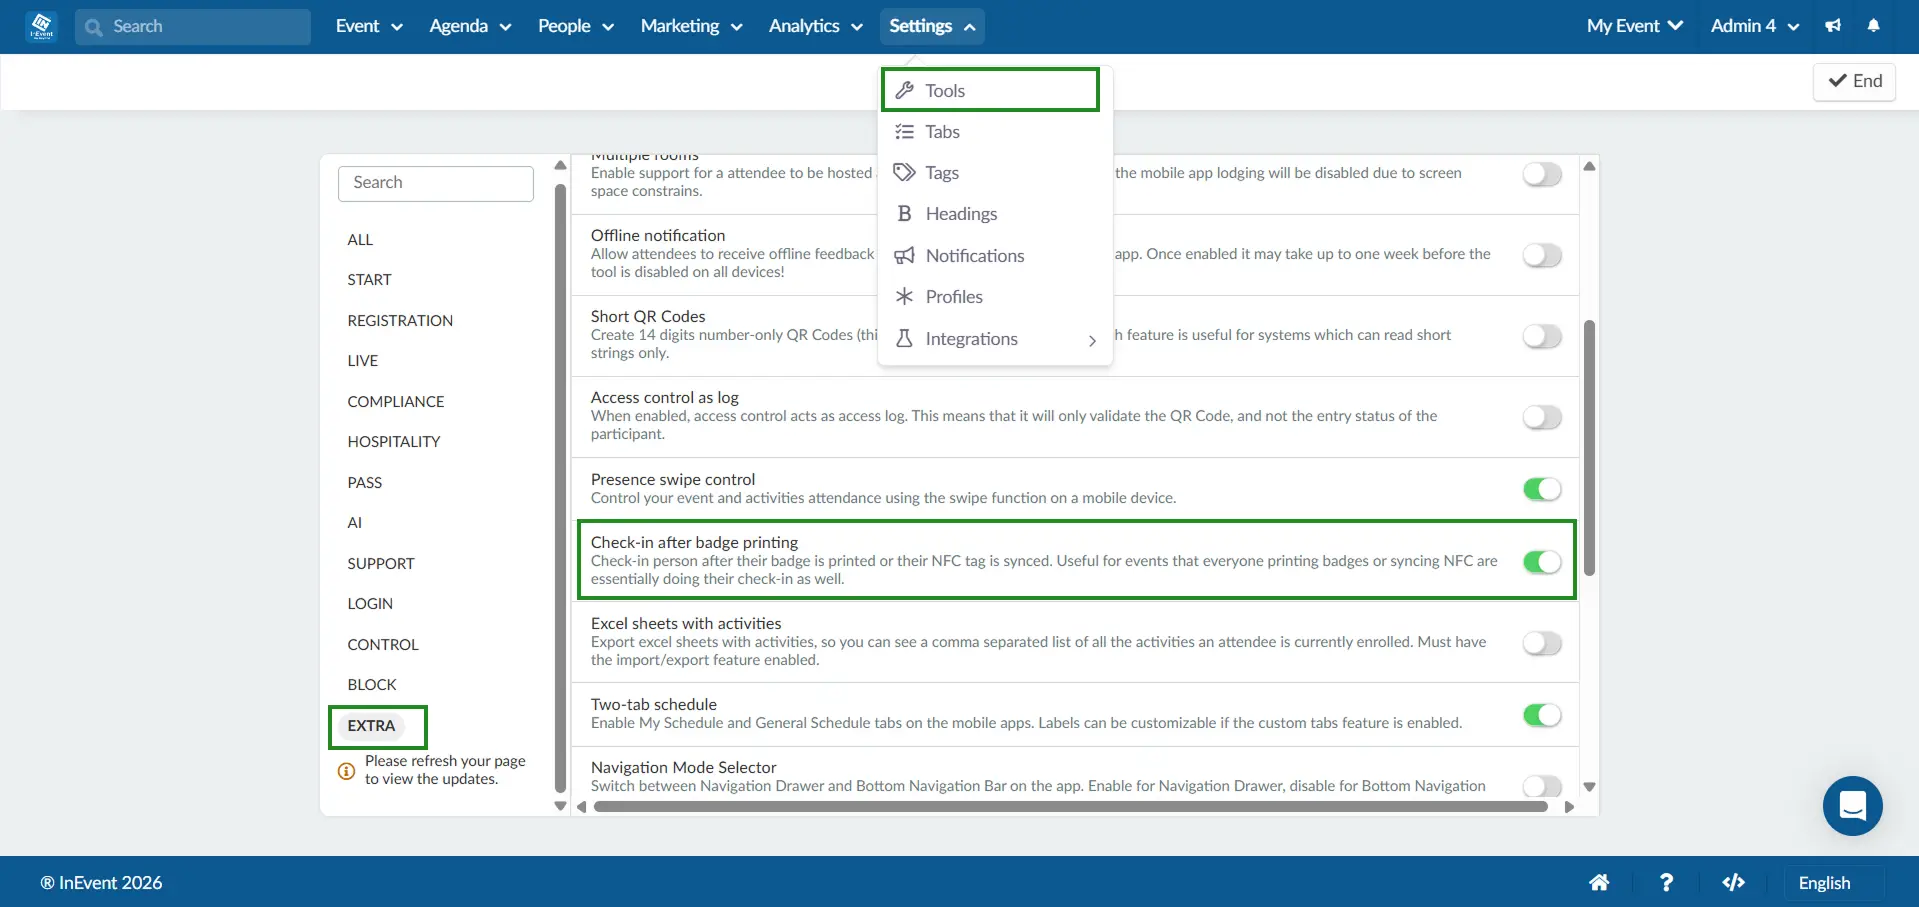
Task: Expand the Admin 4 account menu
Action: coord(1755,26)
